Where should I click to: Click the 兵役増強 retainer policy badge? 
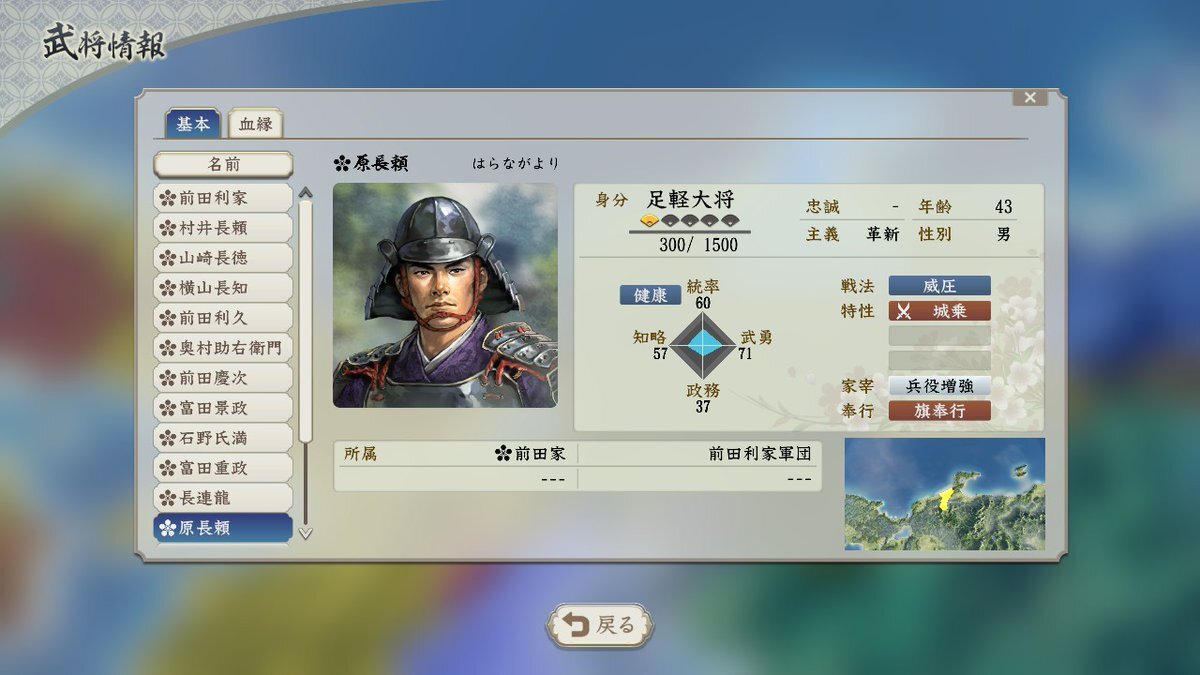(940, 386)
